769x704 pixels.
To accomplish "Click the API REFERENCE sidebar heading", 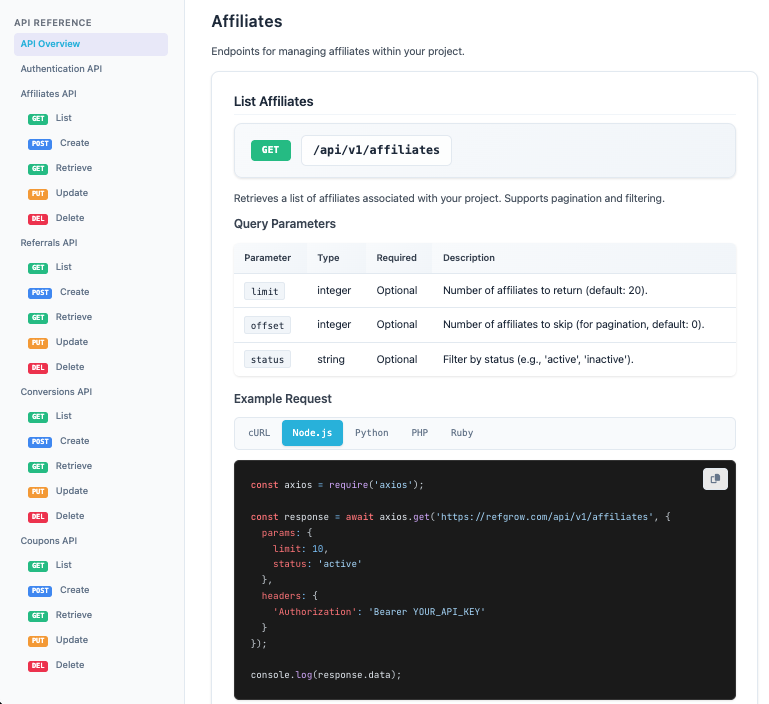I will click(x=53, y=23).
